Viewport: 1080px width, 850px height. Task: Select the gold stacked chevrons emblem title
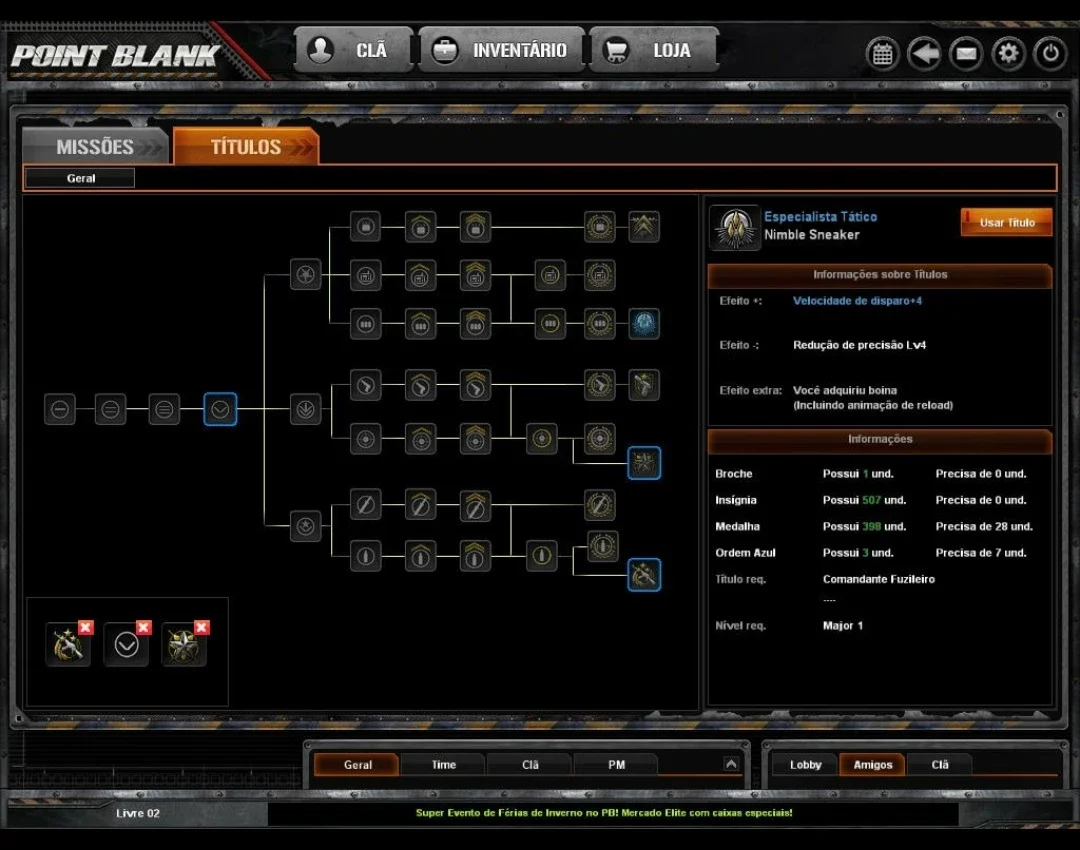click(644, 227)
